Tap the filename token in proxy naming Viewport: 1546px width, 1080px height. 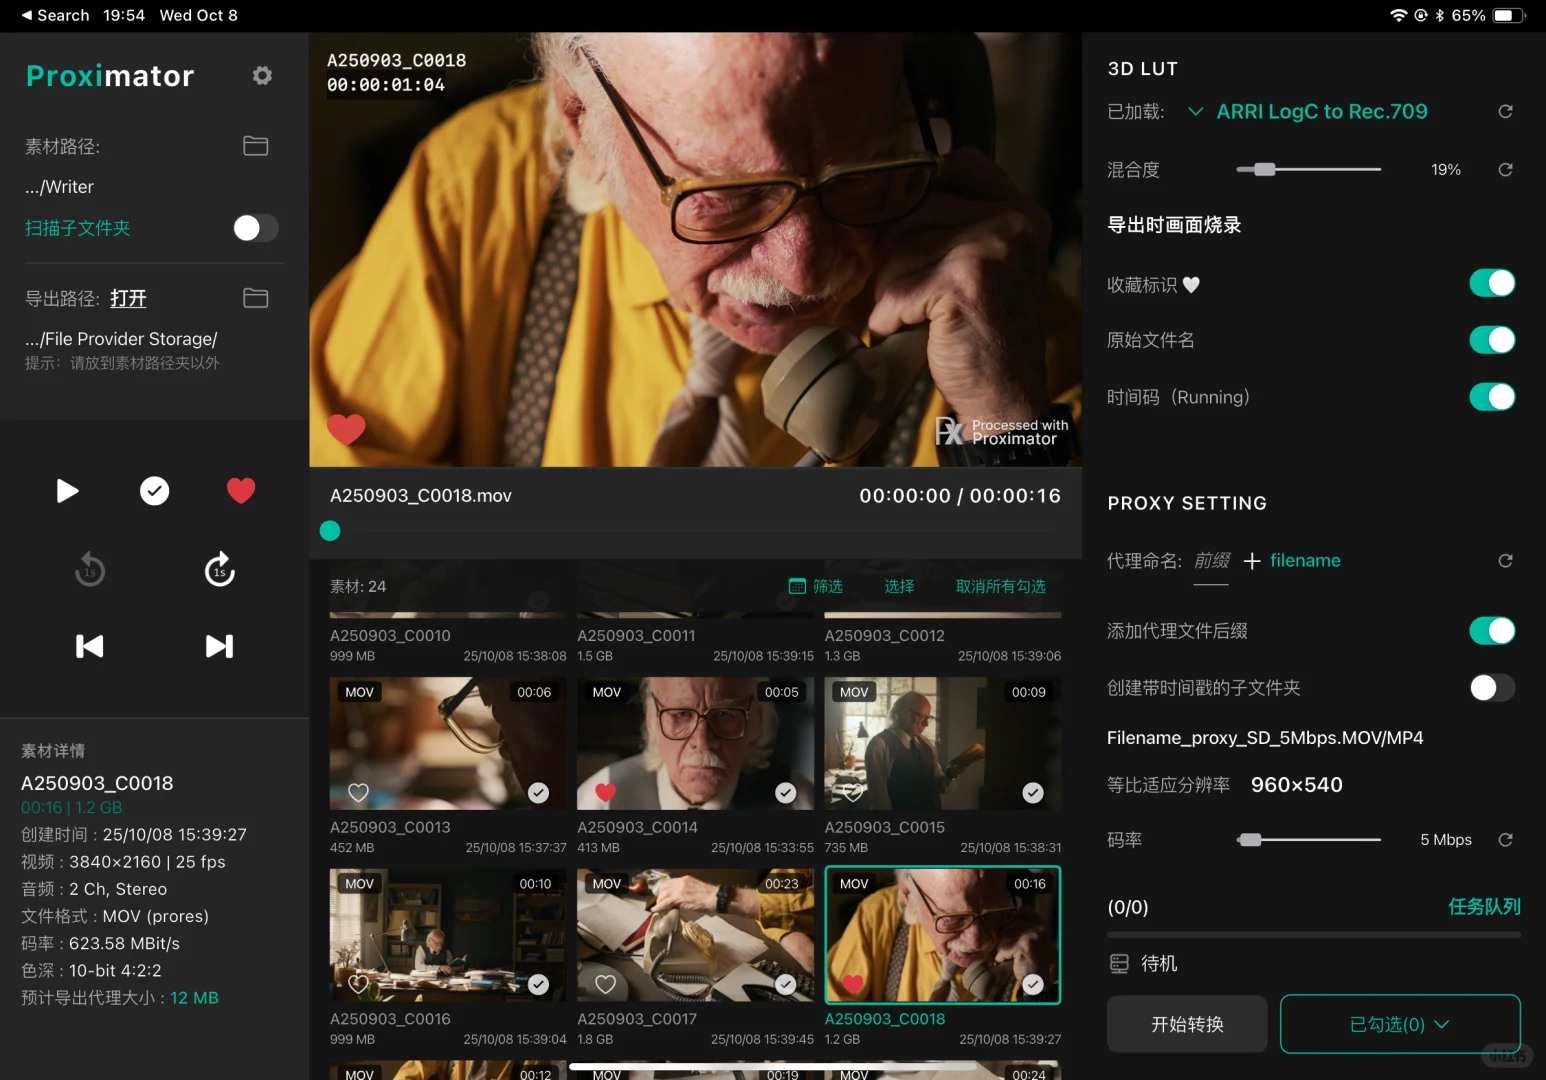point(1305,561)
